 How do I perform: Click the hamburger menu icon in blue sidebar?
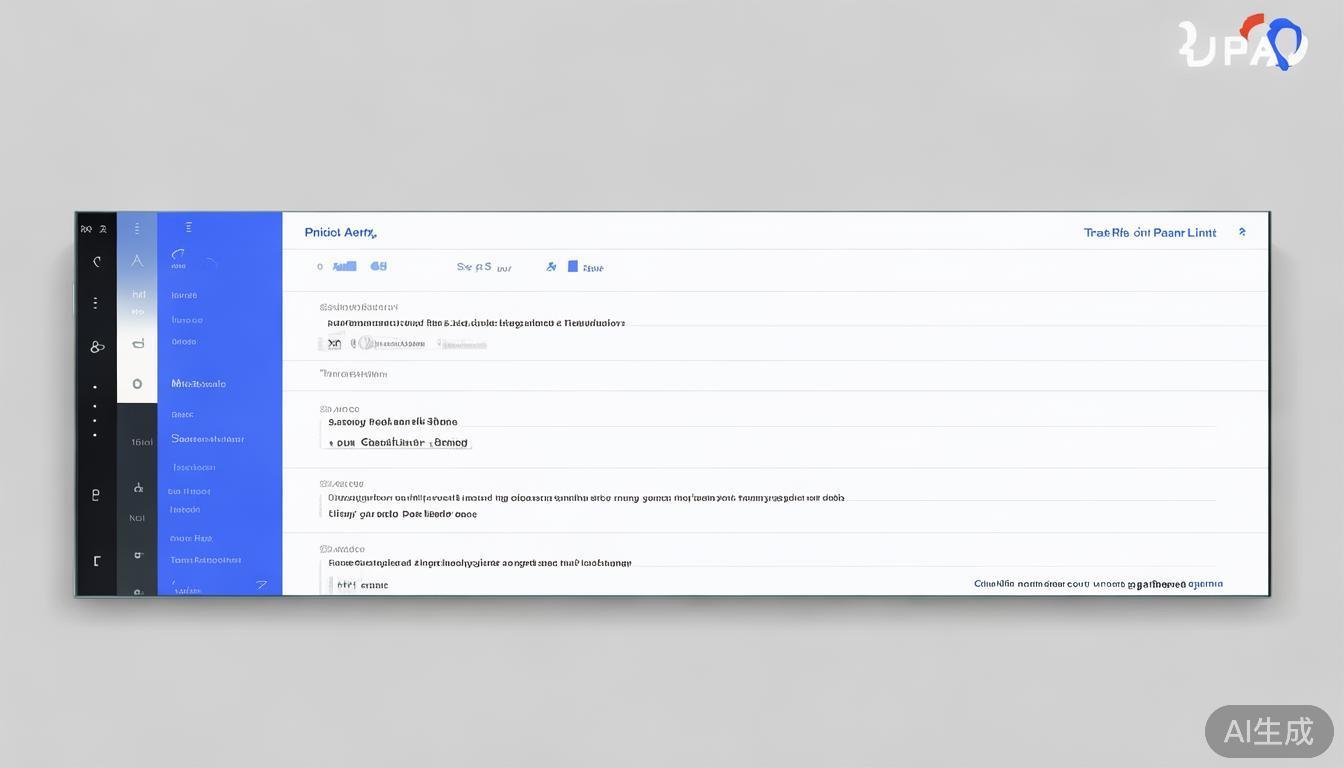coord(189,227)
